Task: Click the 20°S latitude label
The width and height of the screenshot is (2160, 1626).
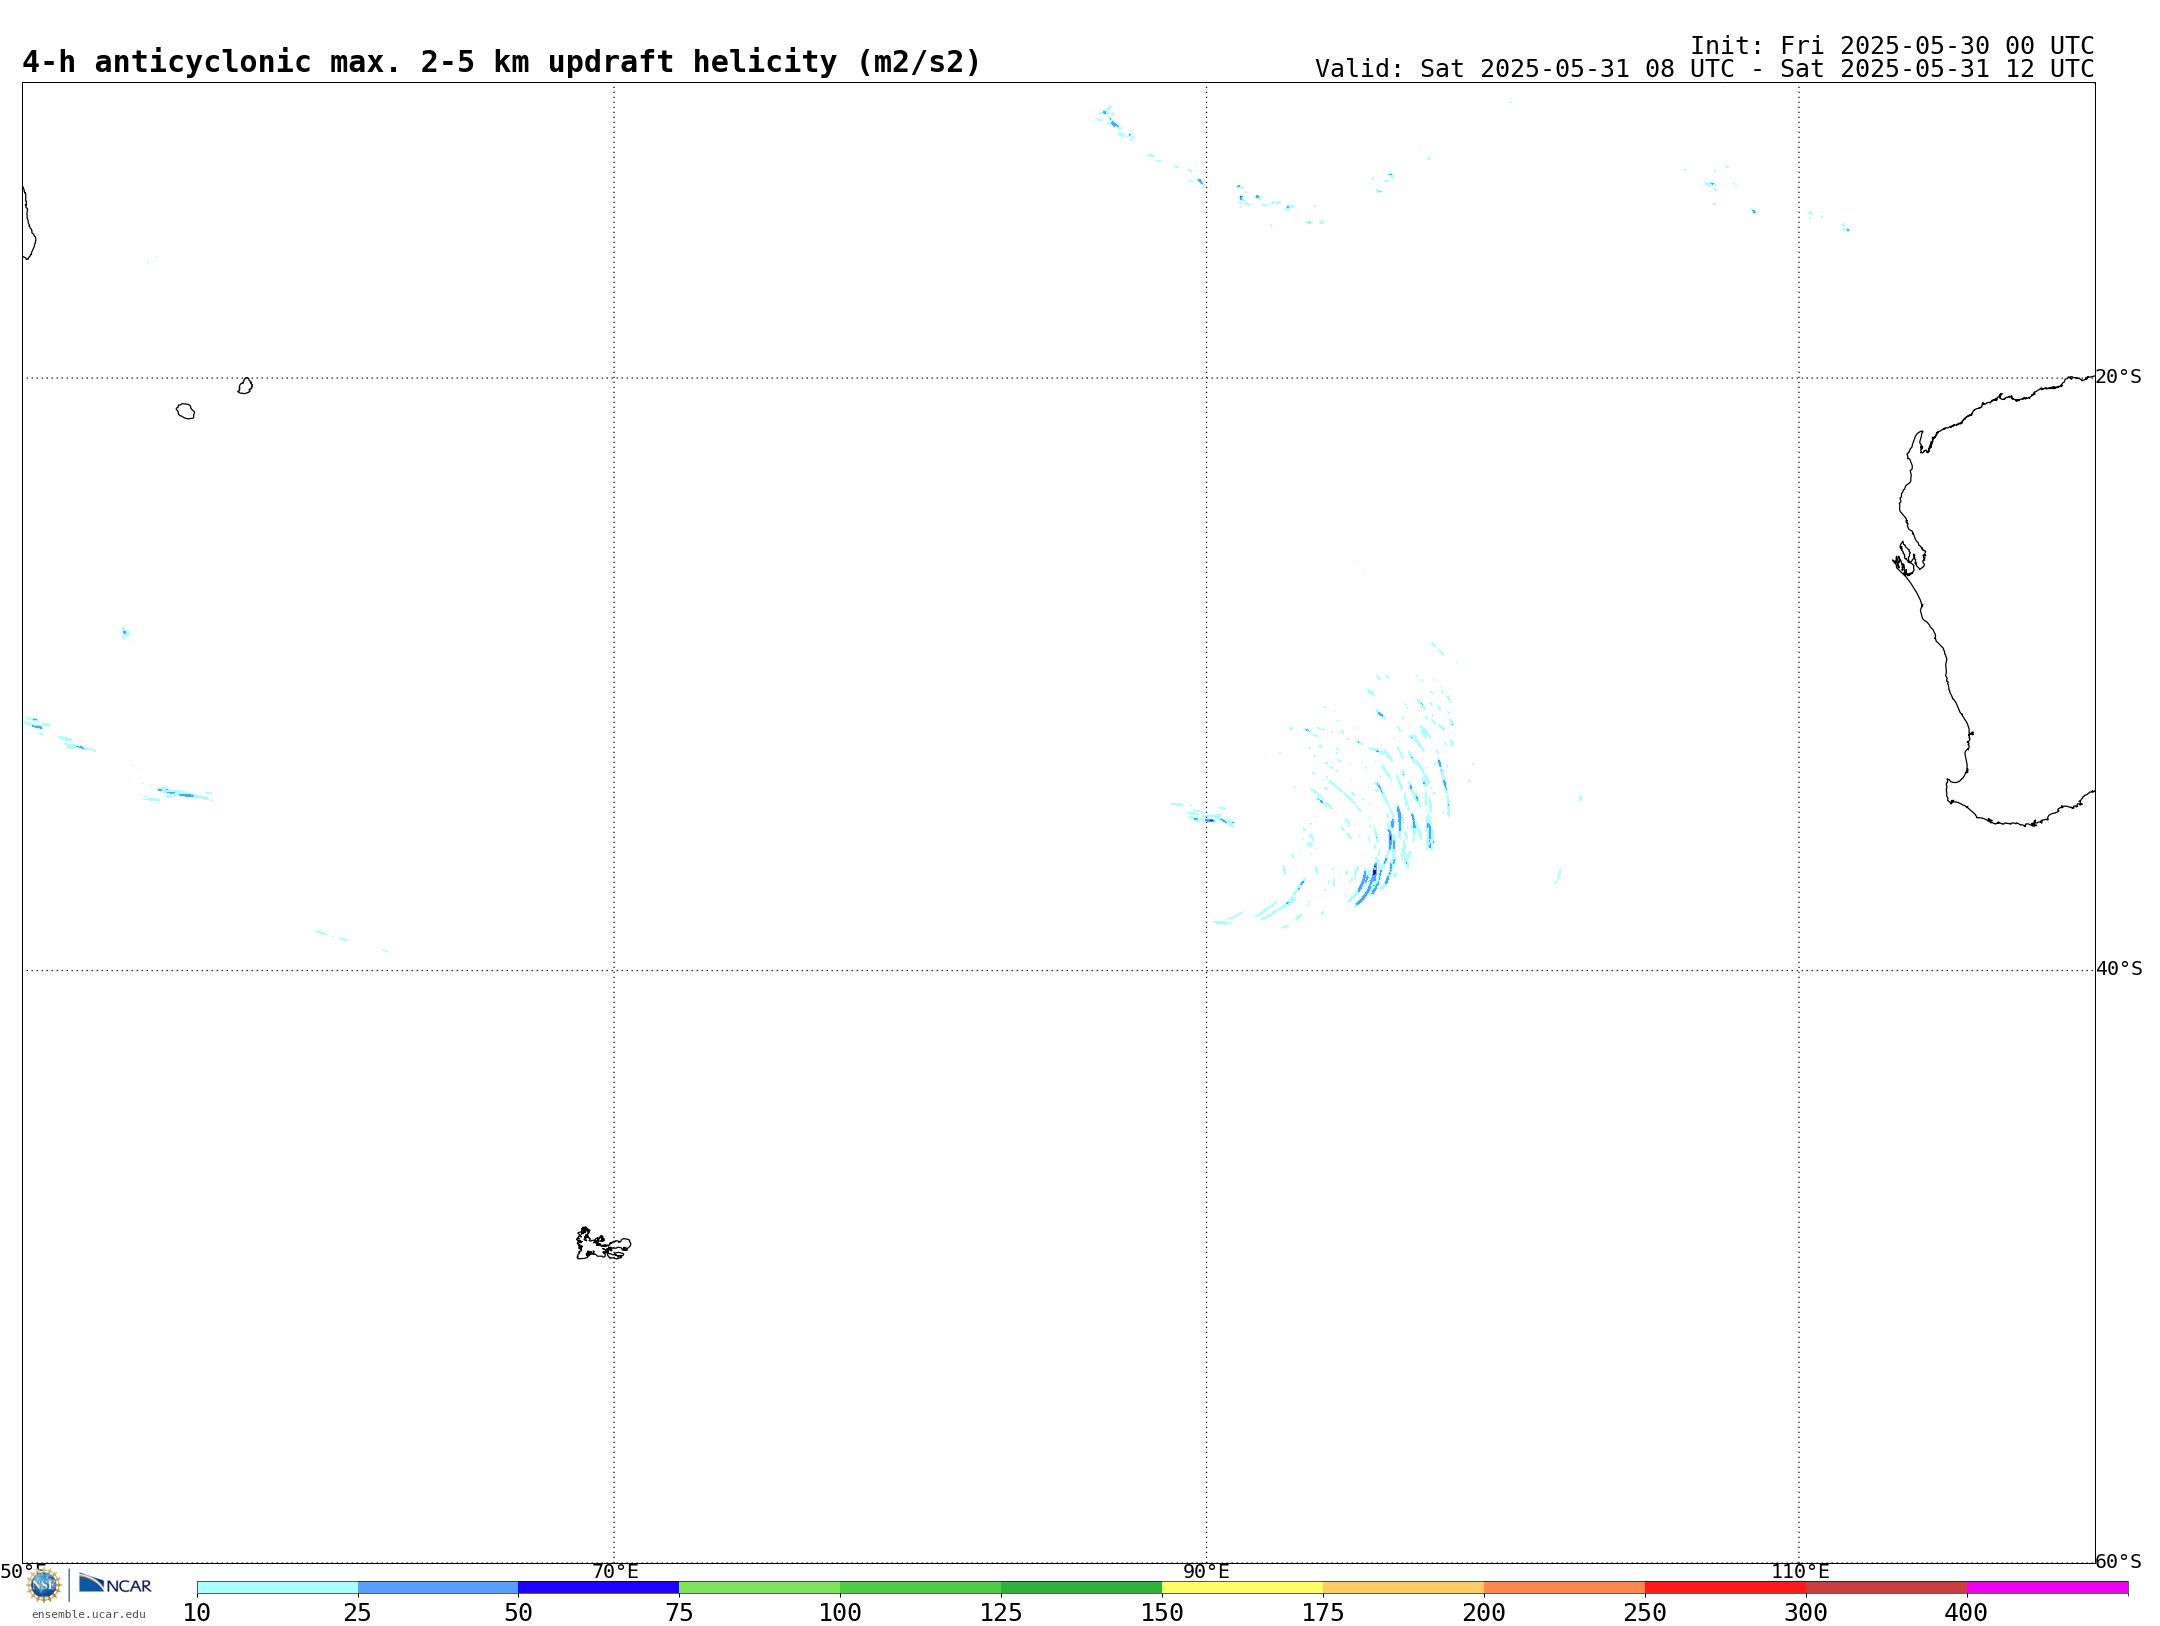Action: 2119,377
